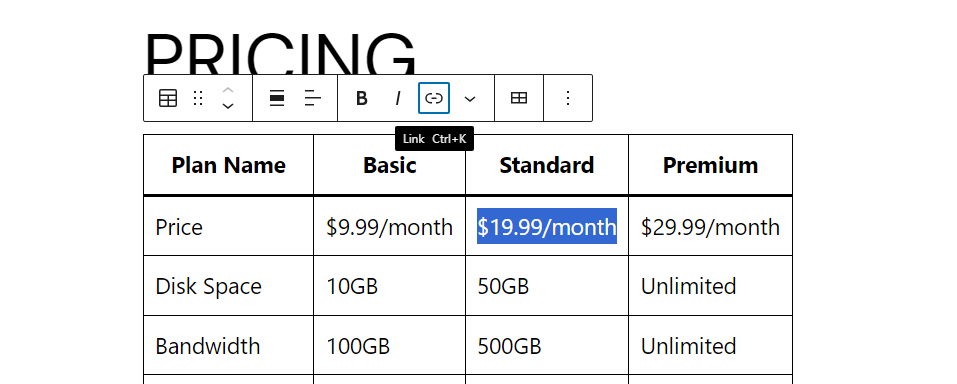Image resolution: width=957 pixels, height=384 pixels.
Task: Expand the More formatting chevron dropdown
Action: [x=469, y=98]
